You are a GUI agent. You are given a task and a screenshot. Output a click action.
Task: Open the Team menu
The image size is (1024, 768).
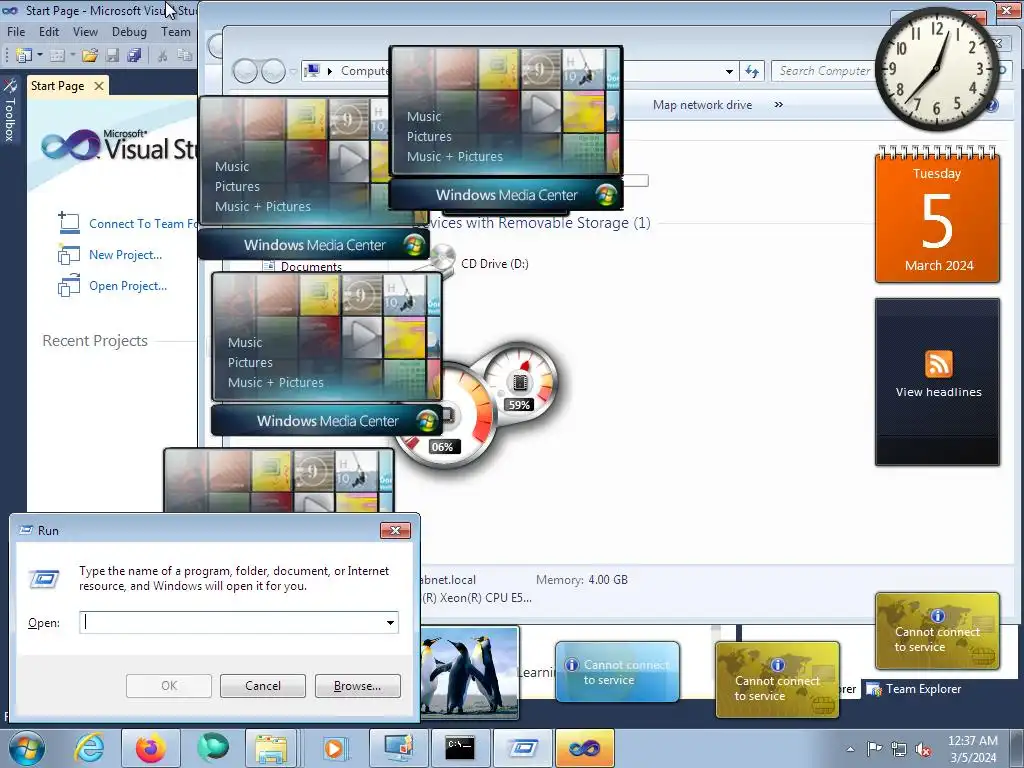[x=176, y=31]
